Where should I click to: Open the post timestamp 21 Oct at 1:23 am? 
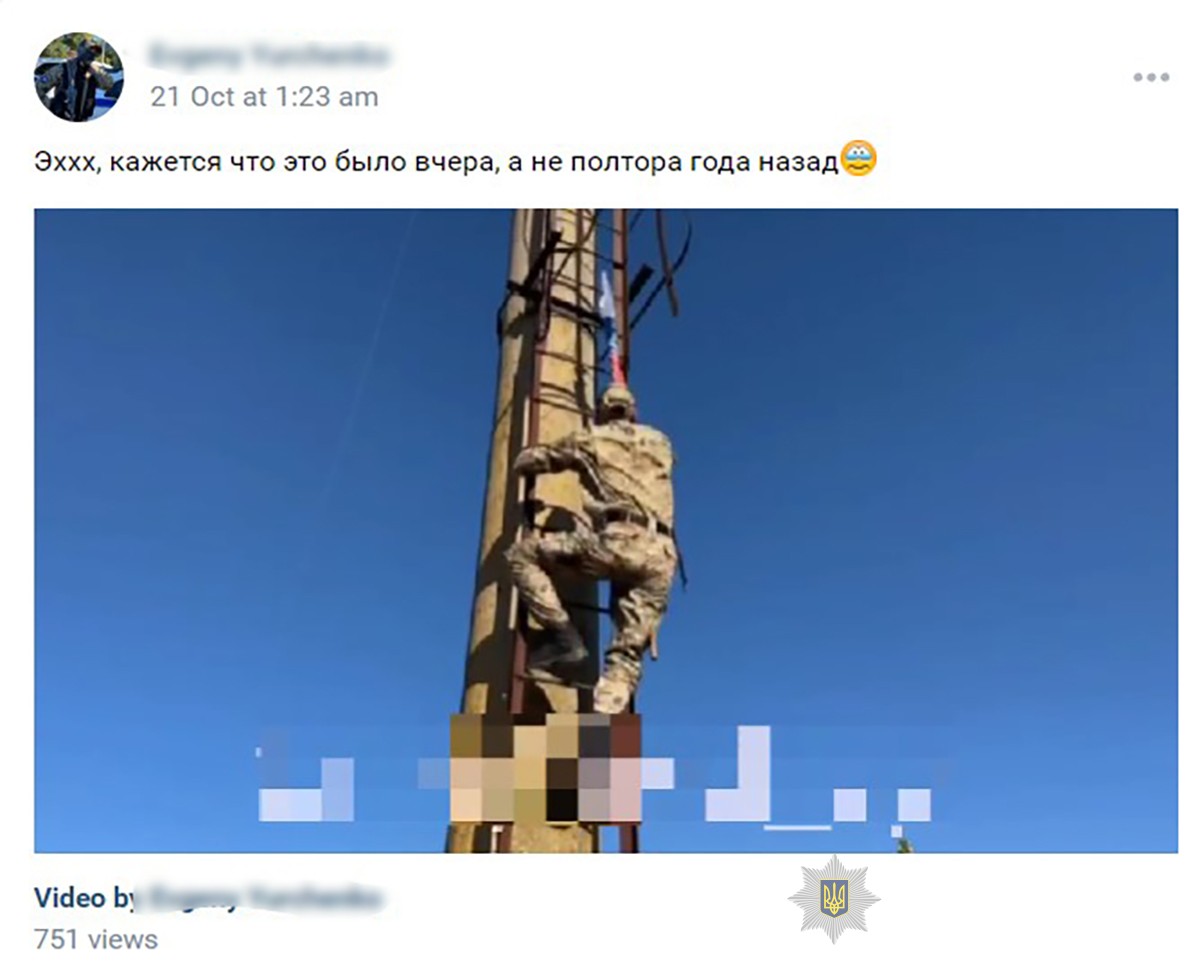[x=264, y=97]
